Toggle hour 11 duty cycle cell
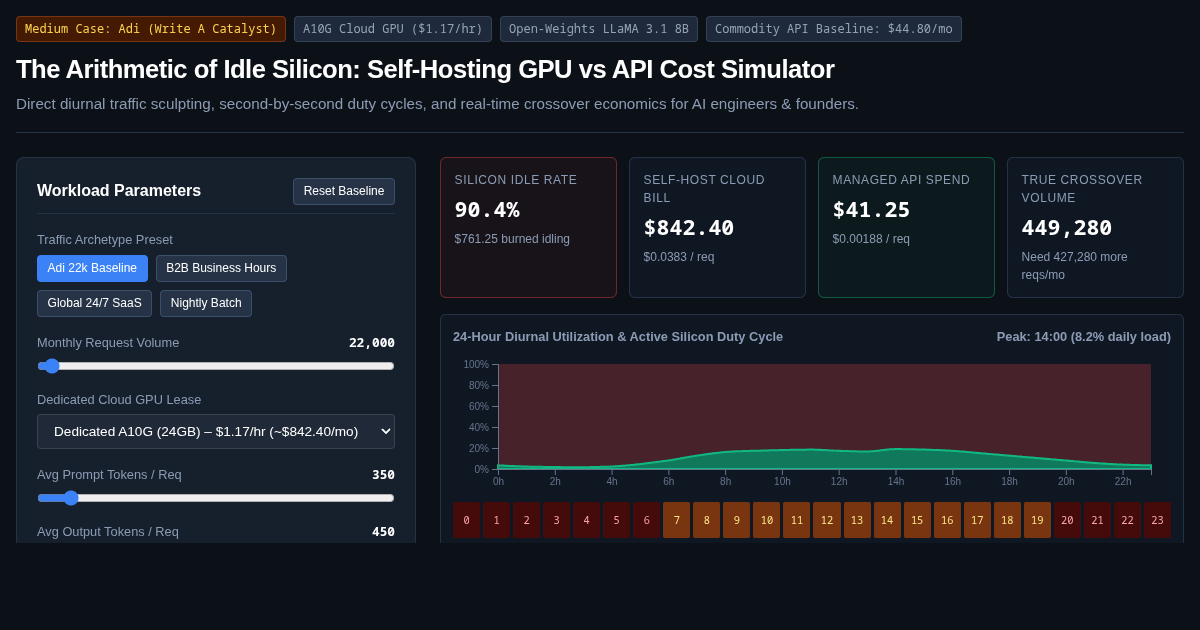This screenshot has width=1200, height=630. tap(796, 520)
